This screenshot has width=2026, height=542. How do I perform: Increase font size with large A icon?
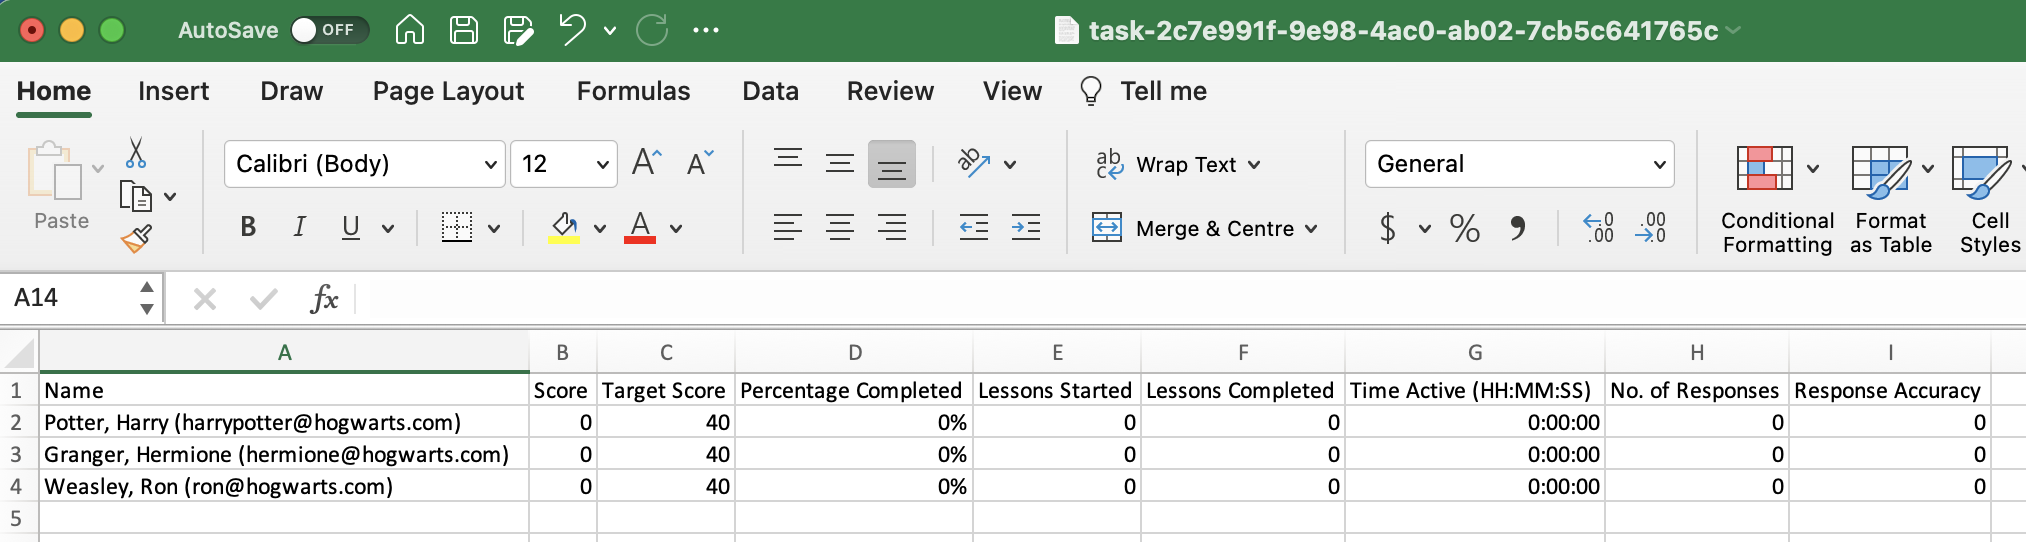coord(647,162)
